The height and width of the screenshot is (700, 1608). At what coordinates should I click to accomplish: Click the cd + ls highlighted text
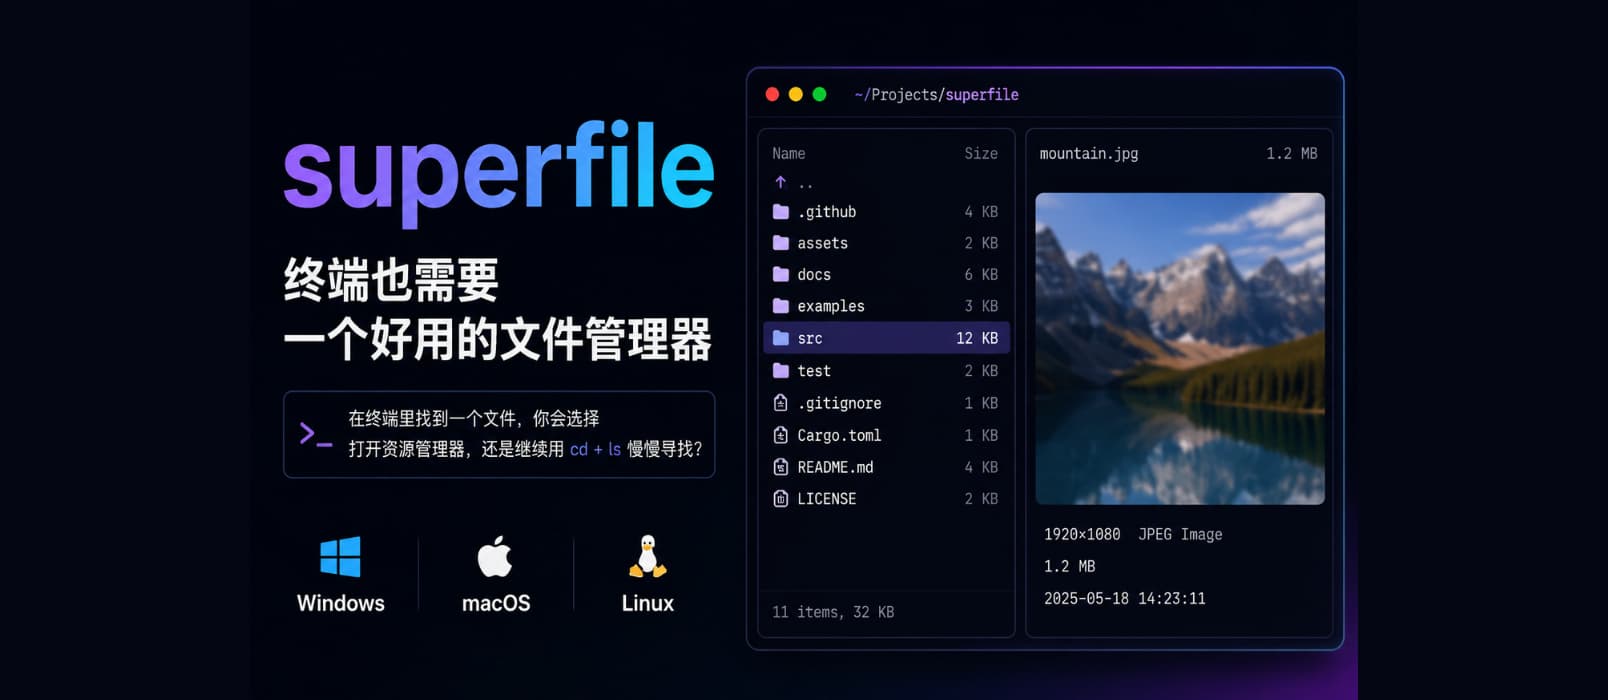[x=595, y=449]
